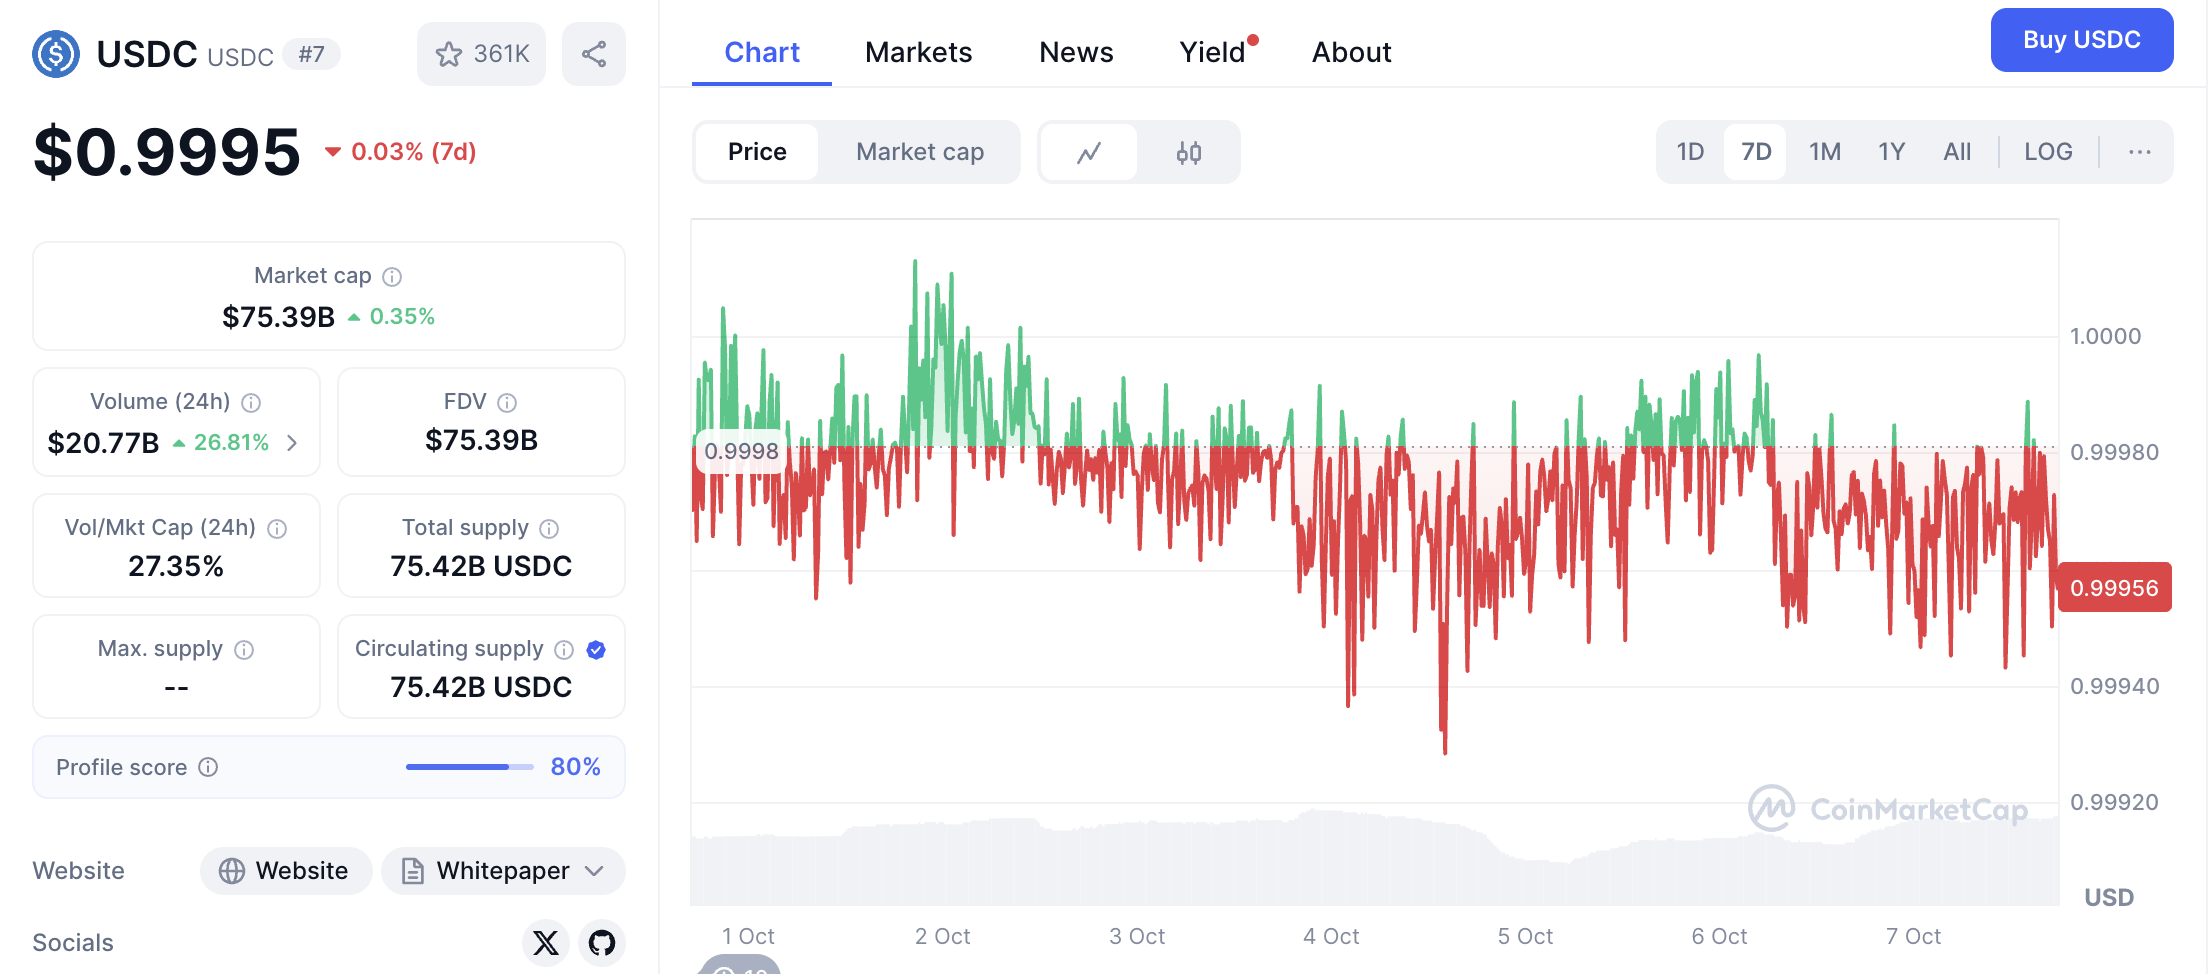Open the chart's more options menu
2208x974 pixels.
pos(2140,151)
